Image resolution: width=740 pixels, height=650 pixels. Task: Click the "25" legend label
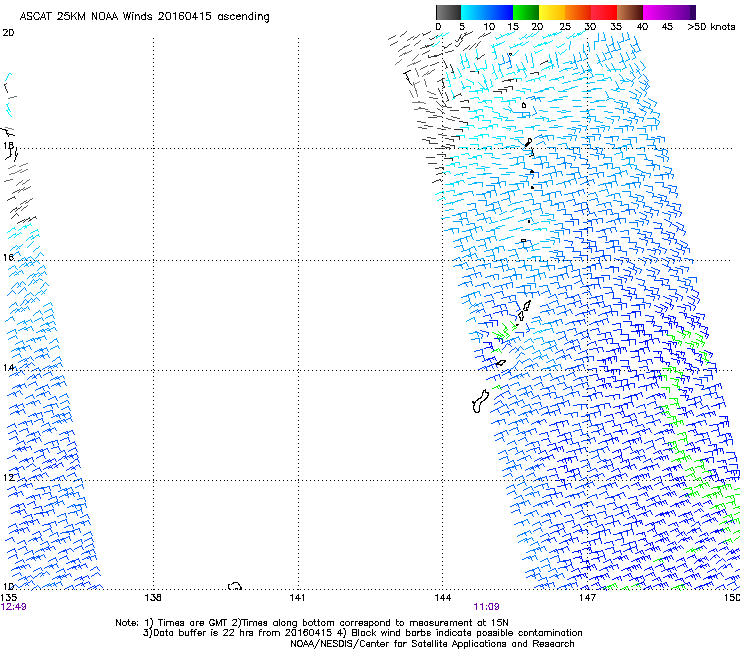pyautogui.click(x=564, y=27)
